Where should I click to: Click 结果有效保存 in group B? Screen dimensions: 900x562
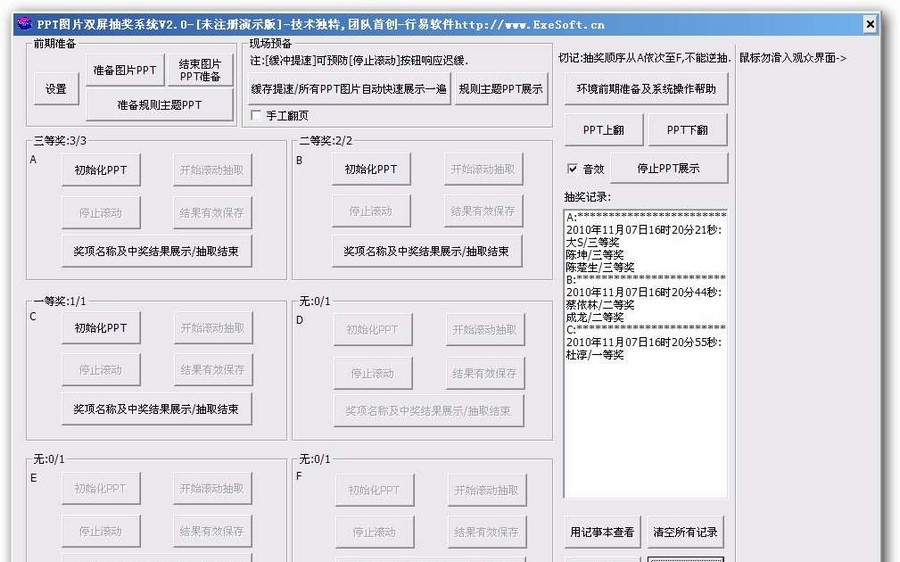click(x=483, y=211)
